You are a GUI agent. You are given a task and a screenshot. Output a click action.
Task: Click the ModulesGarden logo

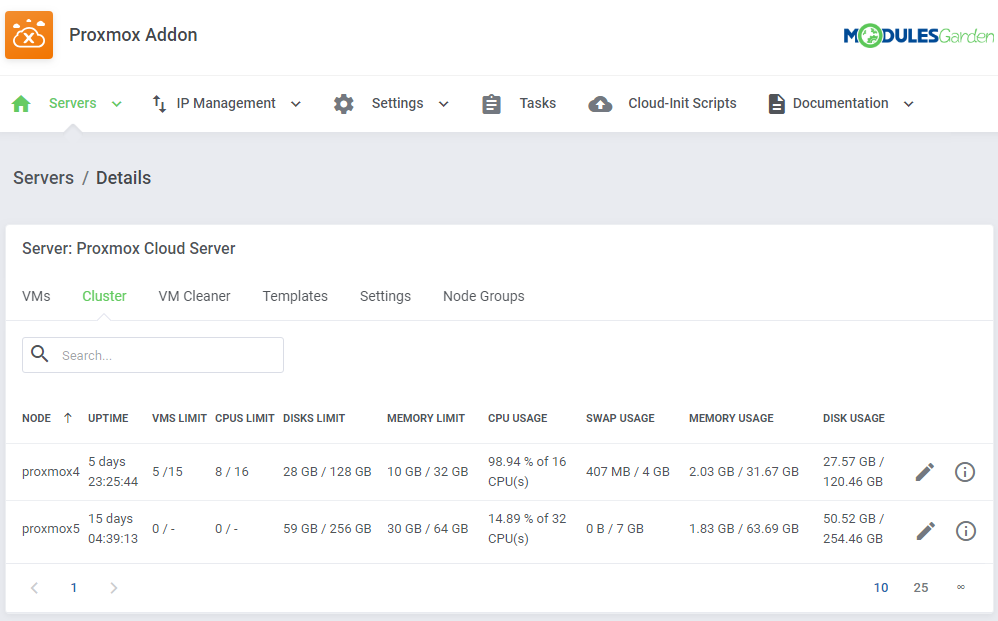(918, 36)
